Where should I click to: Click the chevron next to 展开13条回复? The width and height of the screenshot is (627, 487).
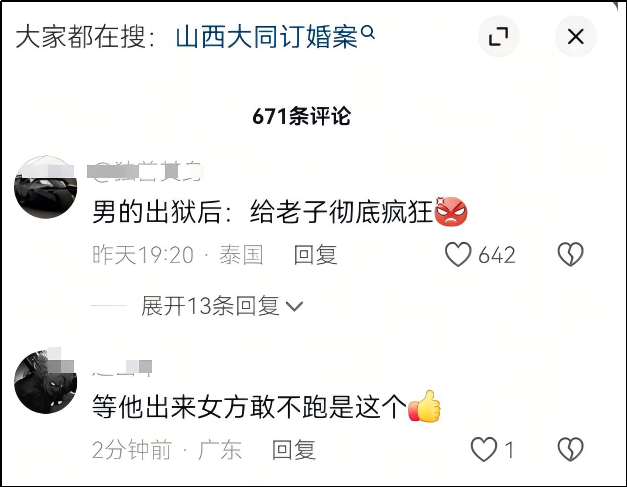click(295, 307)
